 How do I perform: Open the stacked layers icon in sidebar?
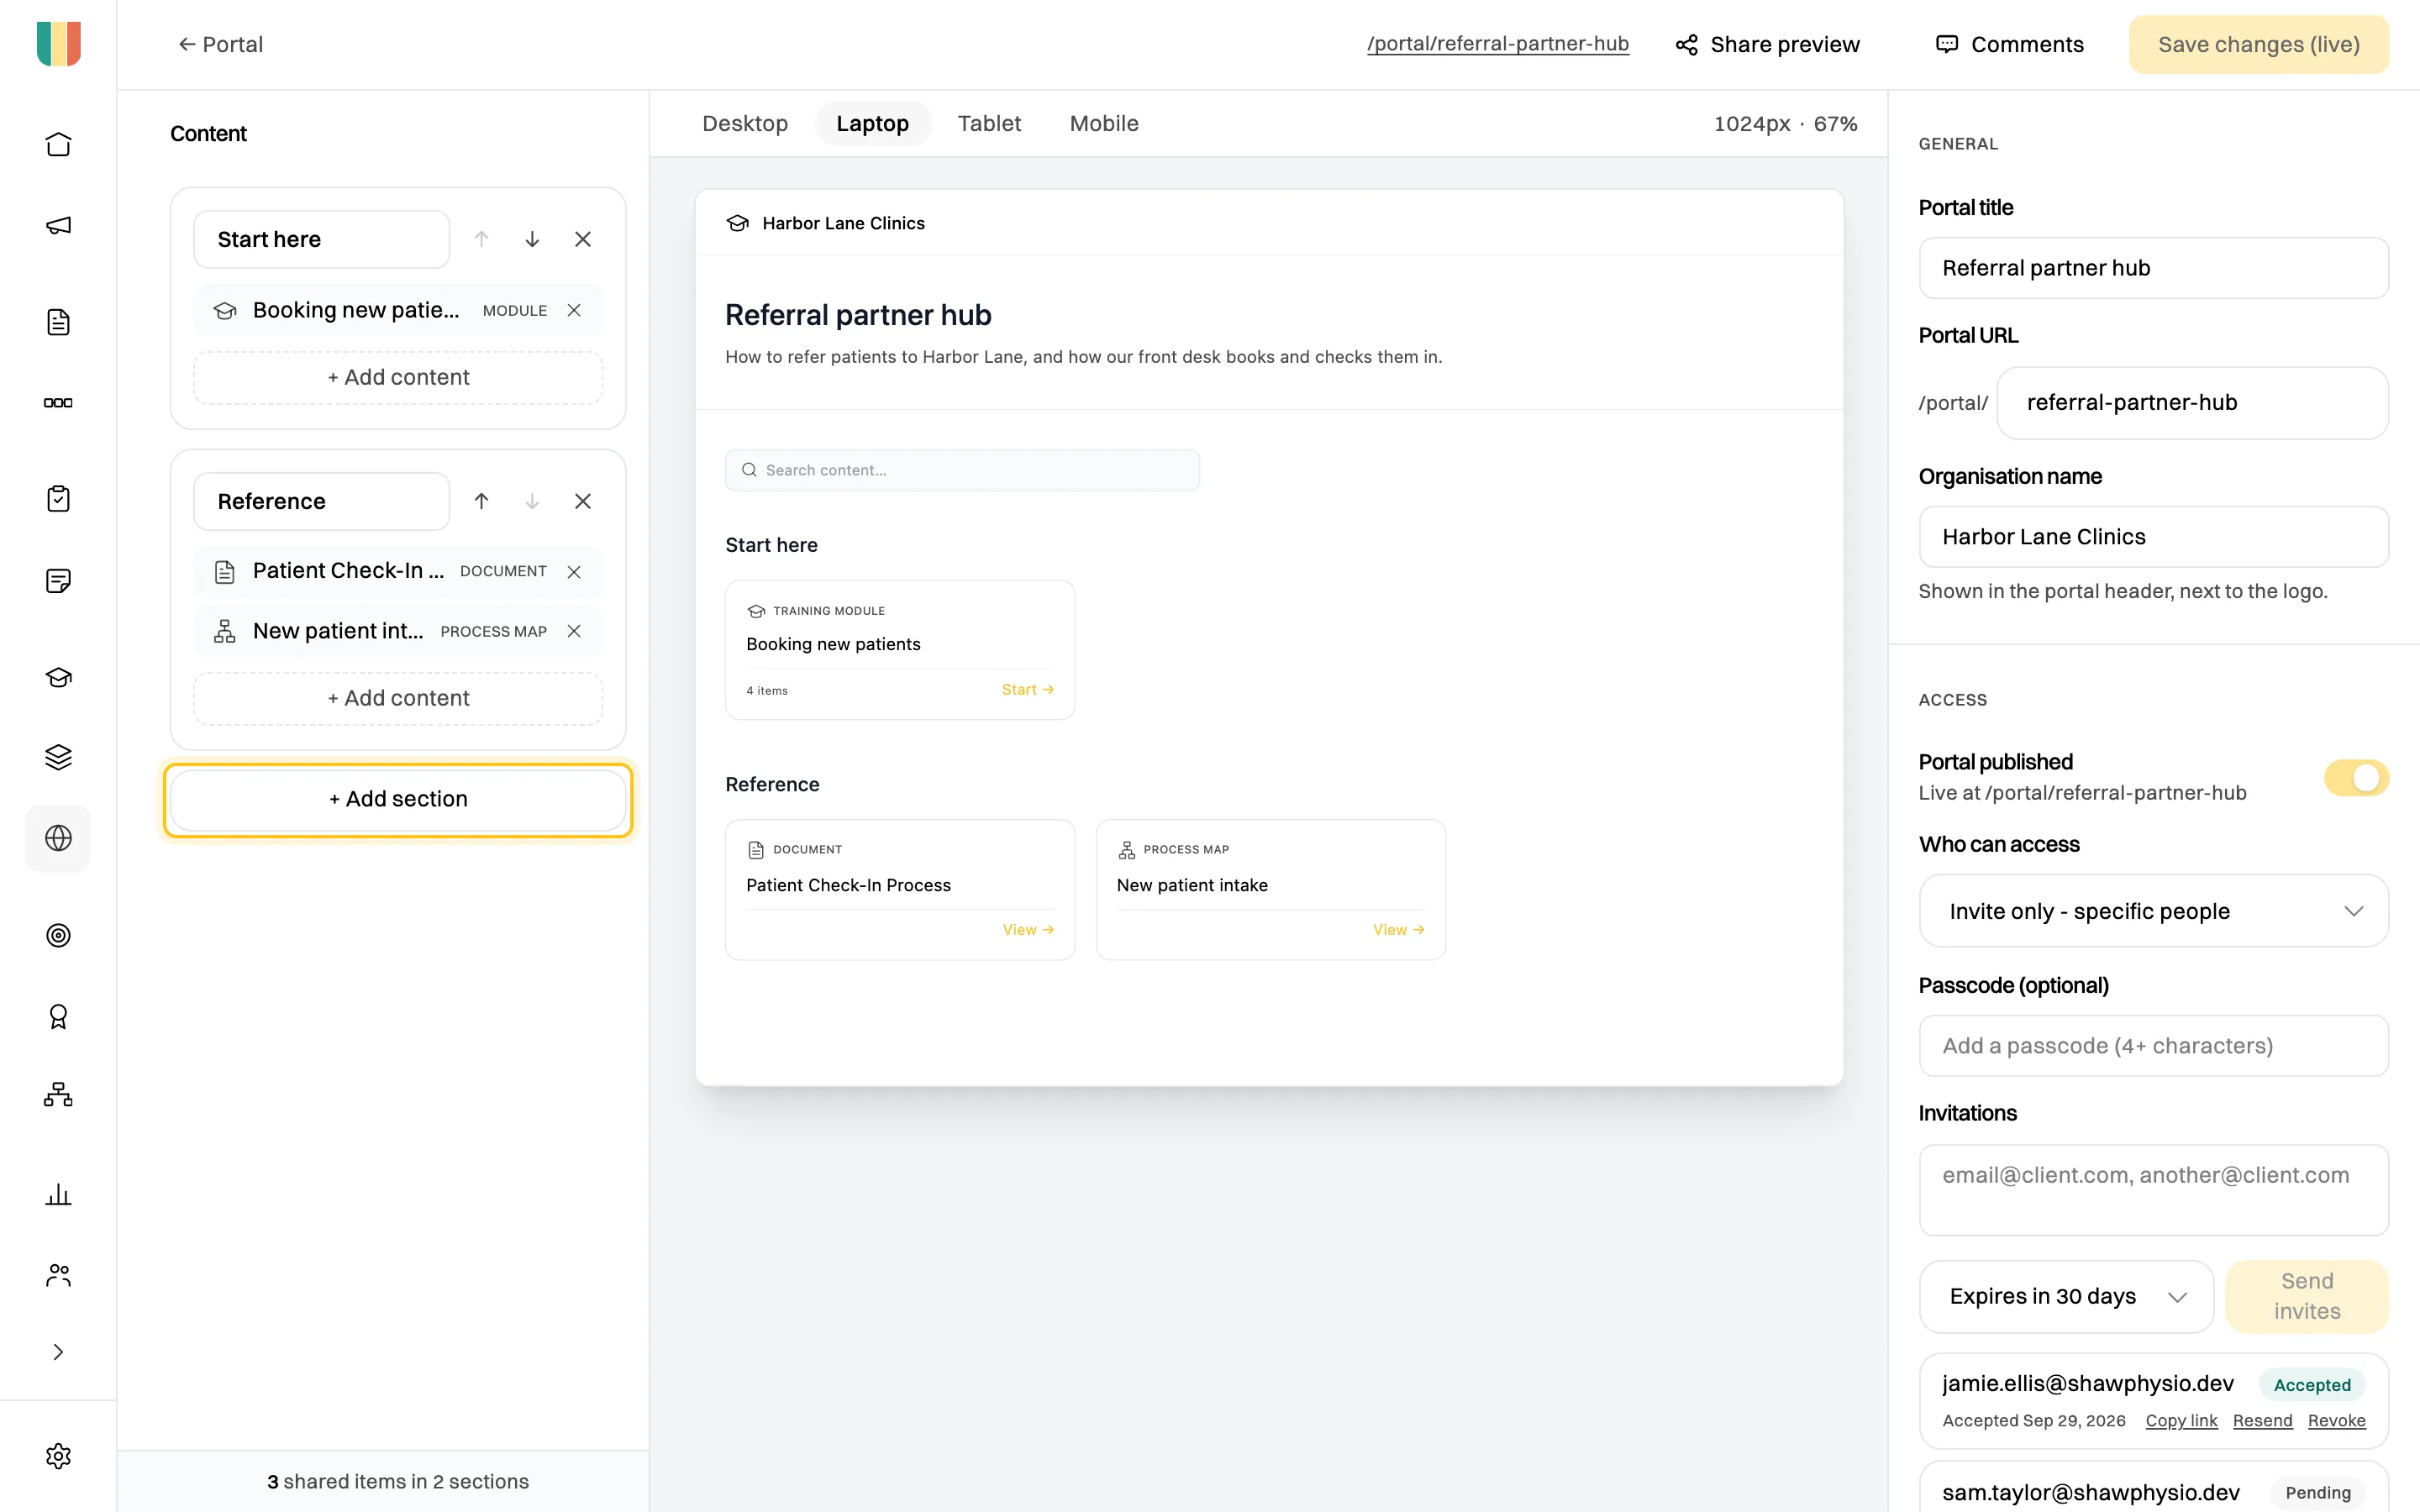tap(58, 757)
